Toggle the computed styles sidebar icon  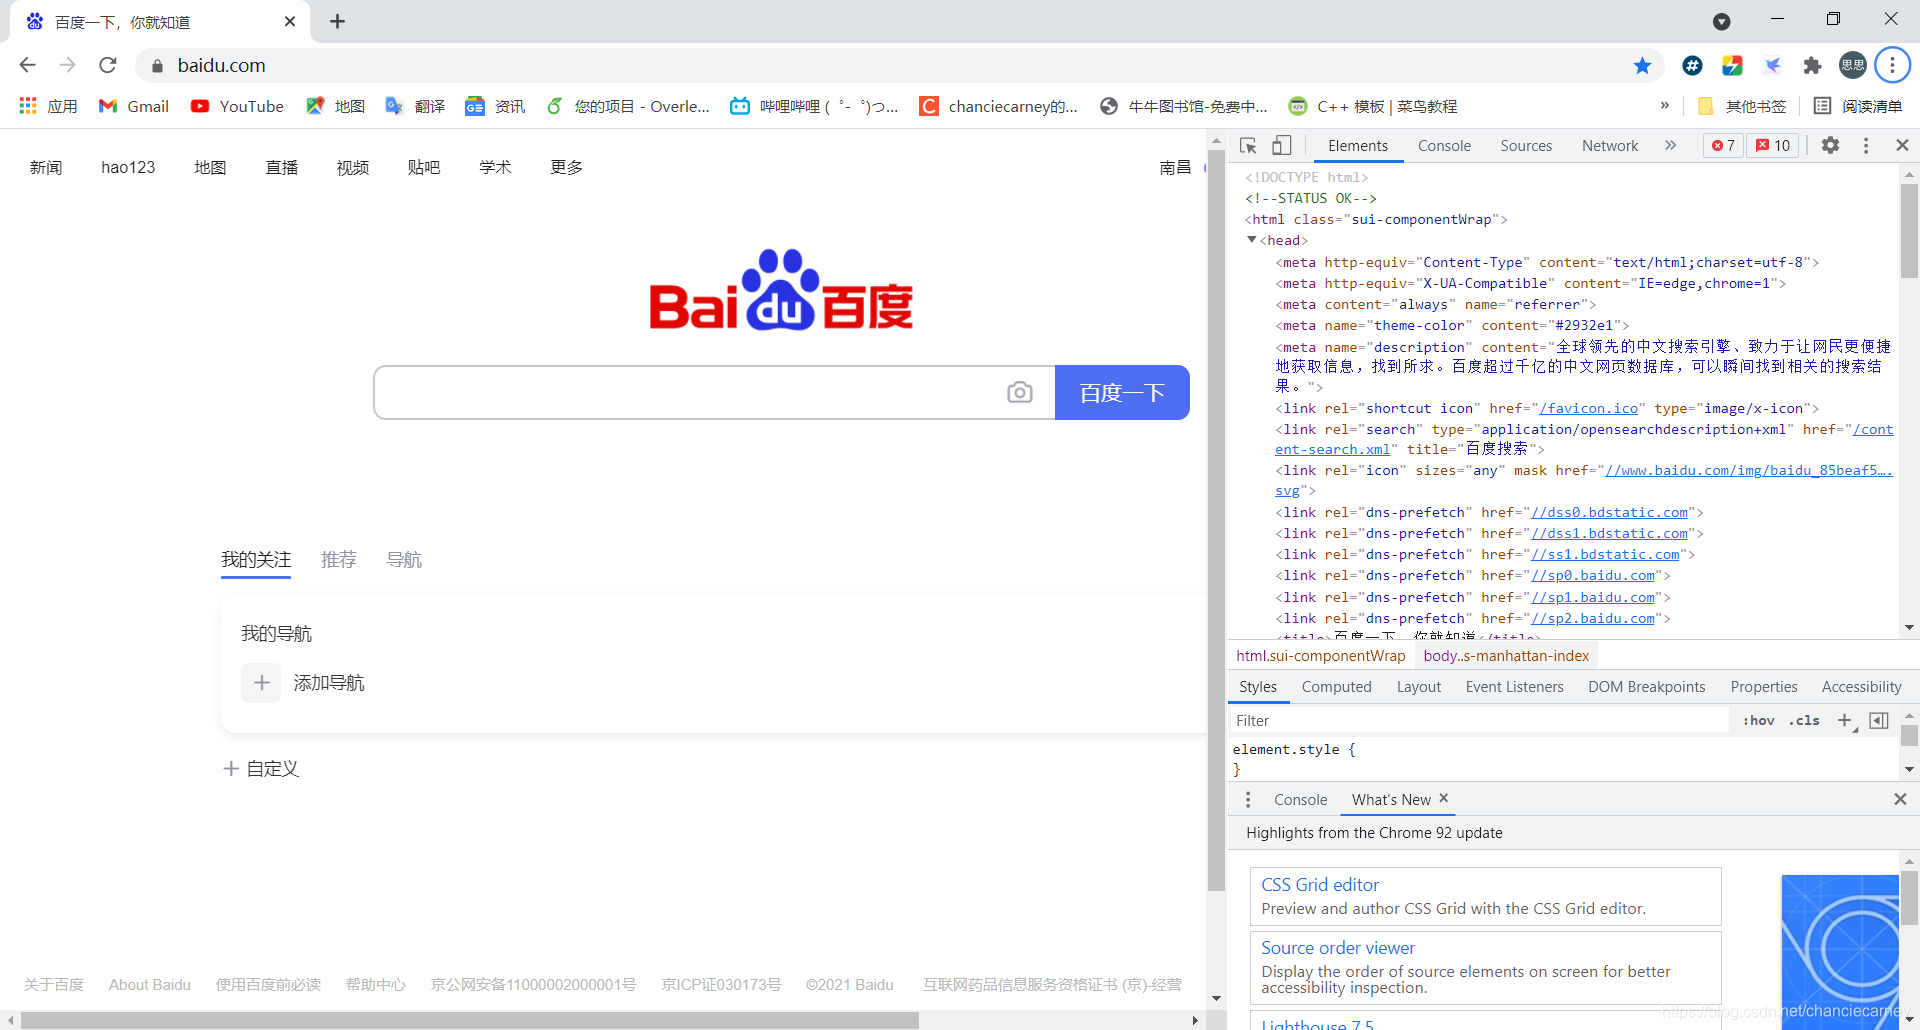pos(1879,721)
